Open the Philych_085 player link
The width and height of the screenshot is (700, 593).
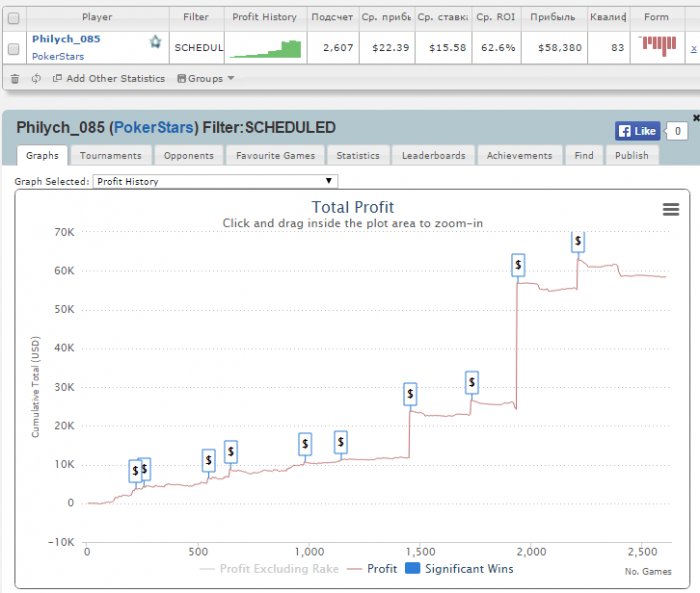tap(66, 39)
